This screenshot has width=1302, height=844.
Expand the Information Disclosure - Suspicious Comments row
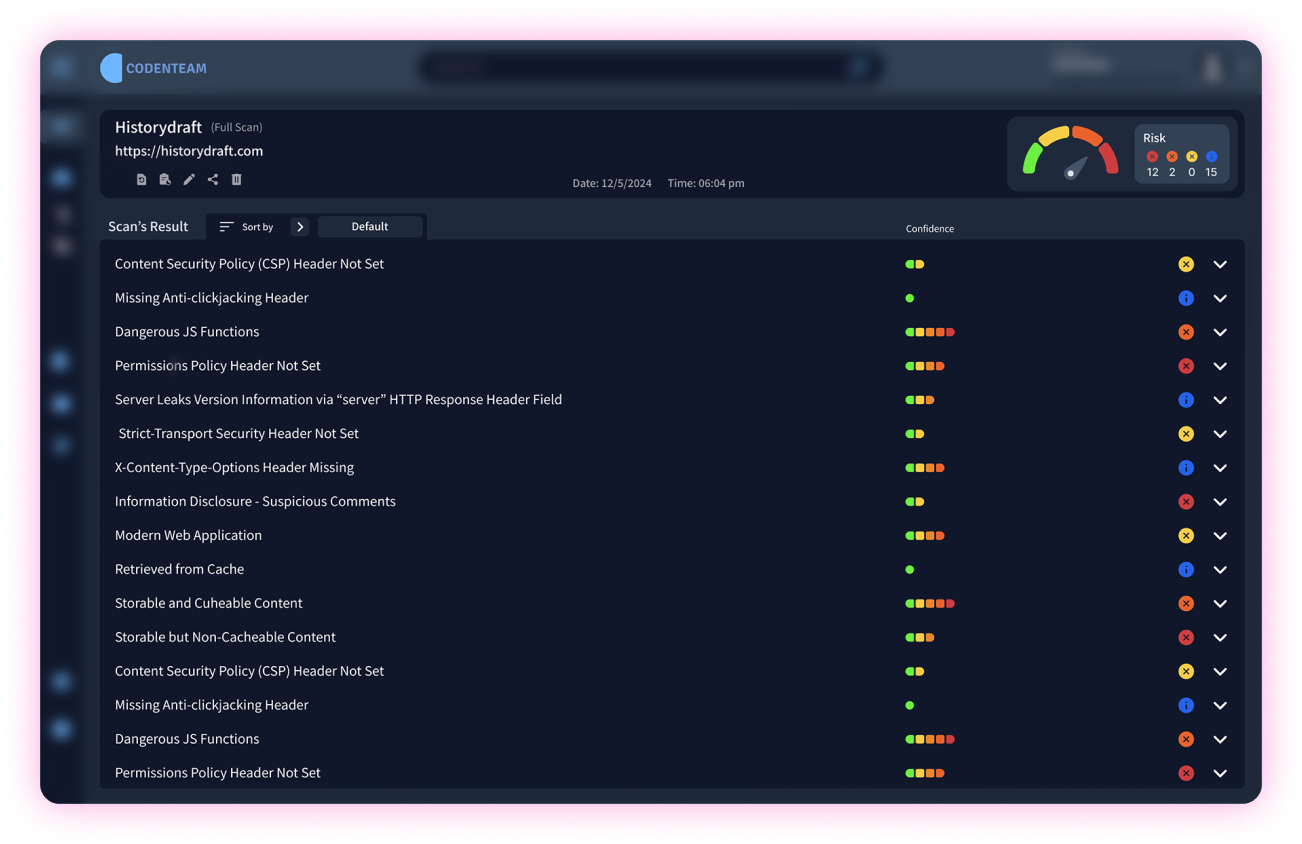[1220, 502]
